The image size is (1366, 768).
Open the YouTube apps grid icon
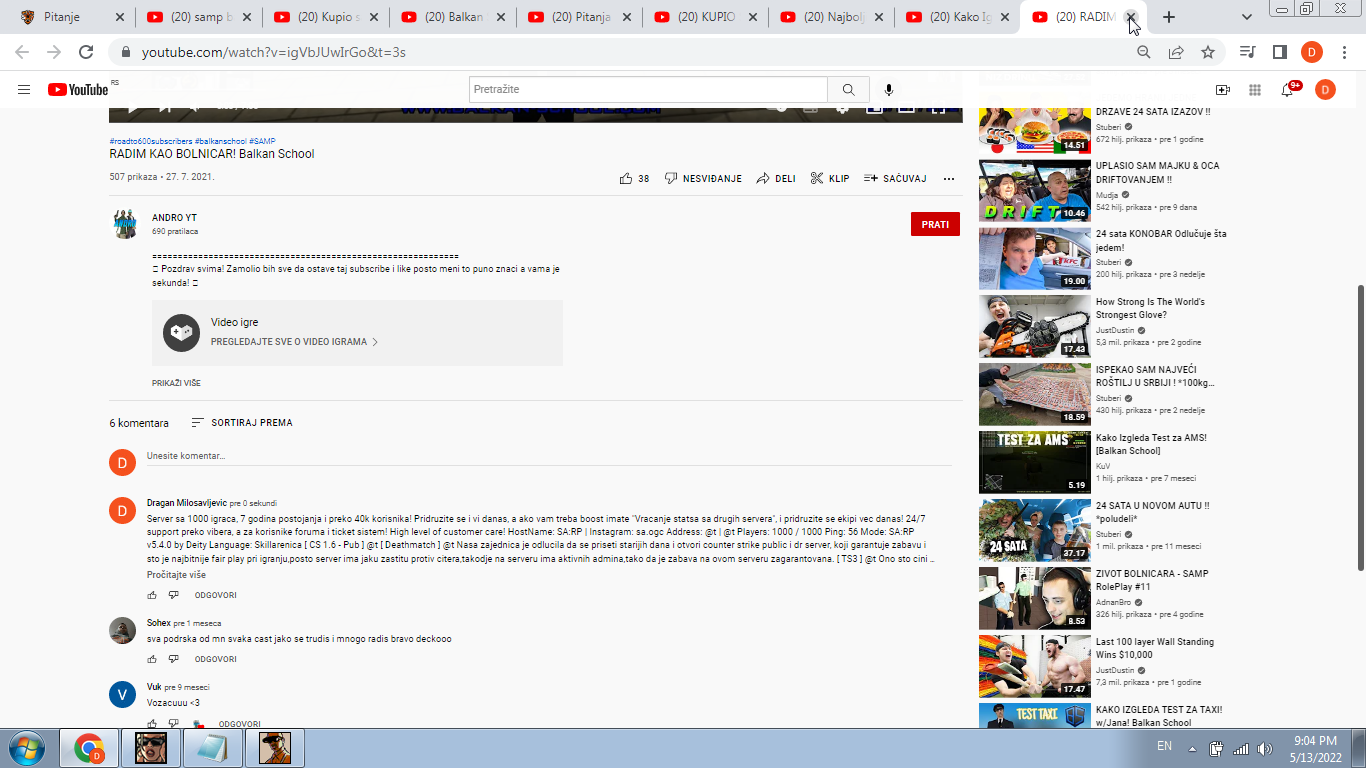(x=1254, y=90)
